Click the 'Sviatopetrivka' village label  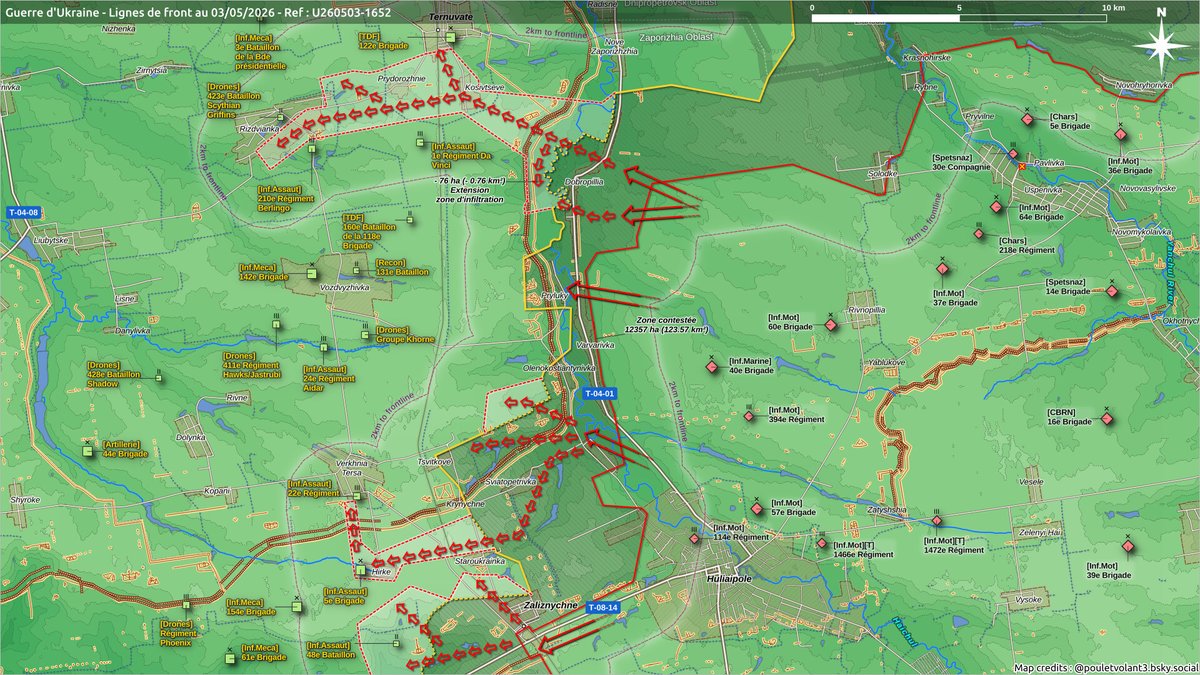pos(511,481)
